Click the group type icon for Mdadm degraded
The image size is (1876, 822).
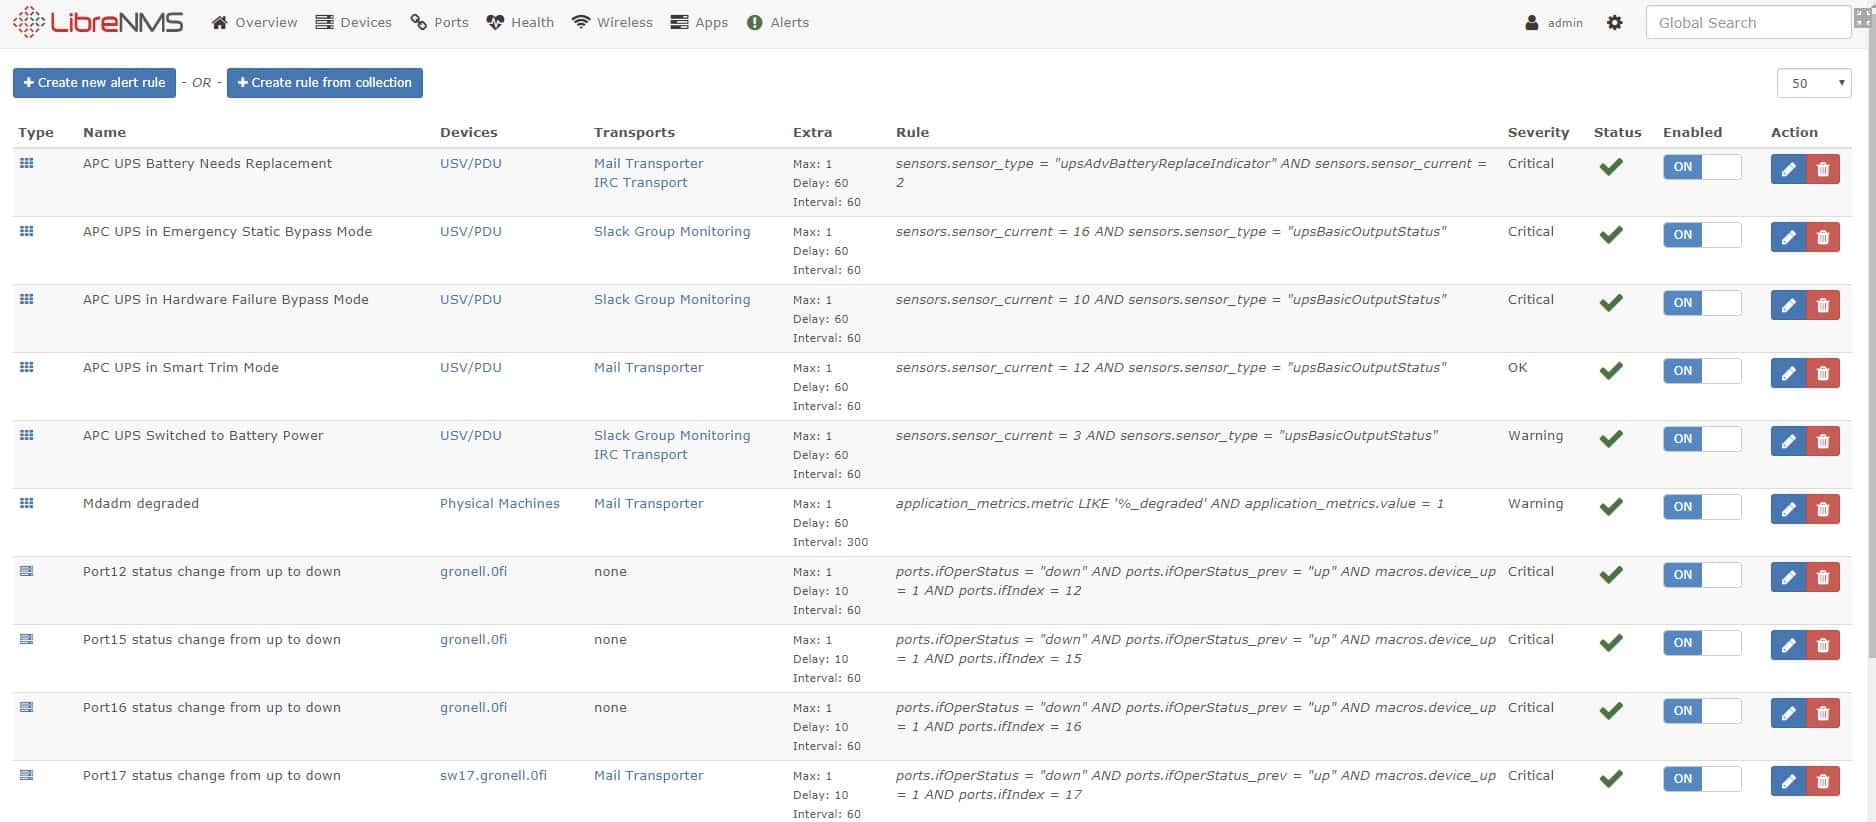coord(27,503)
